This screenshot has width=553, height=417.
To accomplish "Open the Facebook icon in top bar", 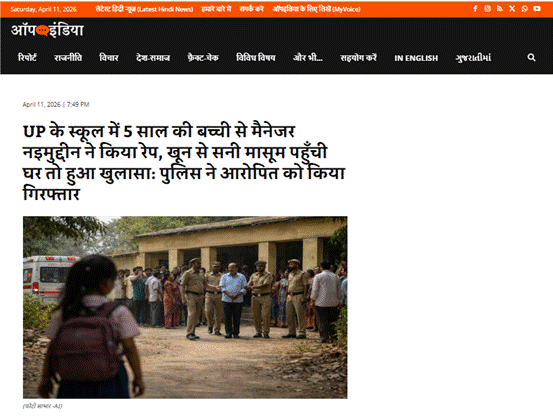I will click(x=475, y=9).
